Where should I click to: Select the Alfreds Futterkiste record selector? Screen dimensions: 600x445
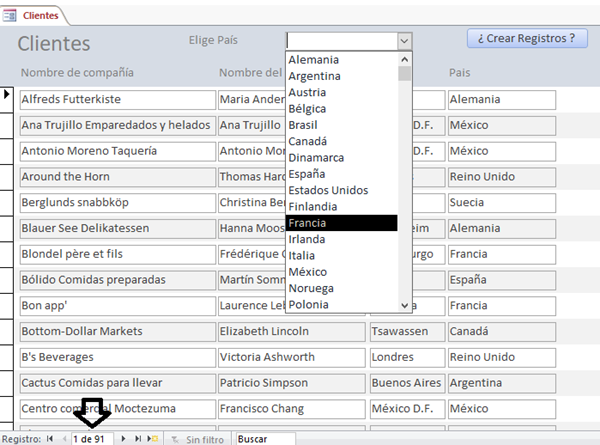pos(7,99)
